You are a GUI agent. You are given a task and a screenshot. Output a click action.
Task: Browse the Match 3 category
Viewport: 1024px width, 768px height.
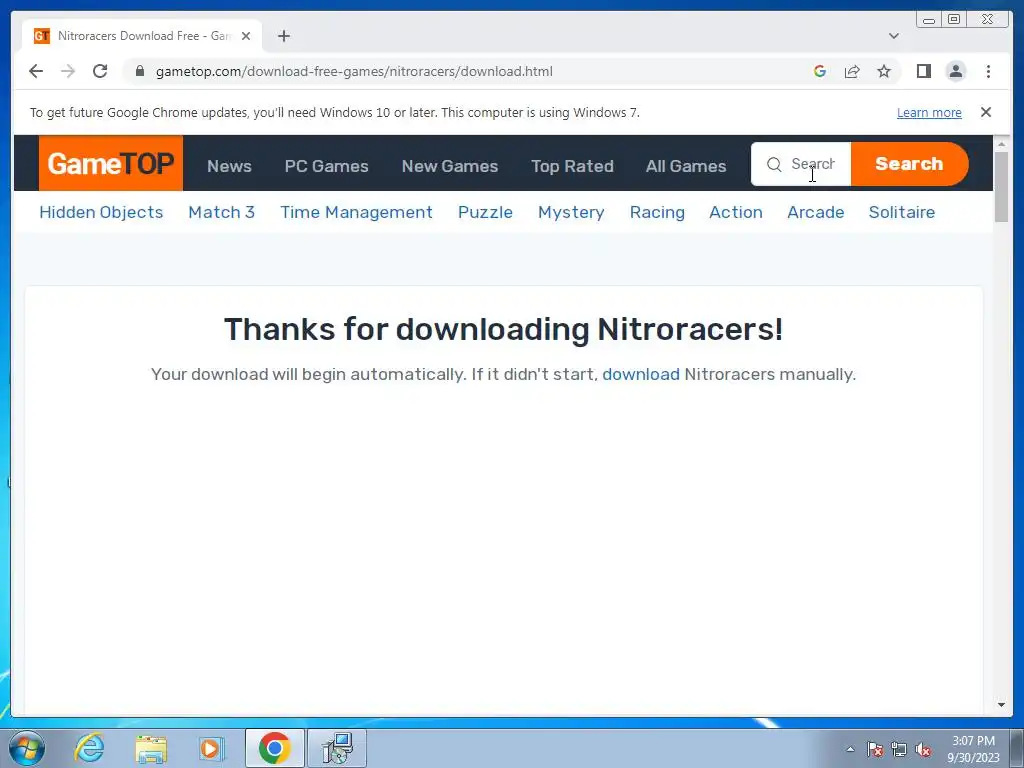tap(221, 212)
